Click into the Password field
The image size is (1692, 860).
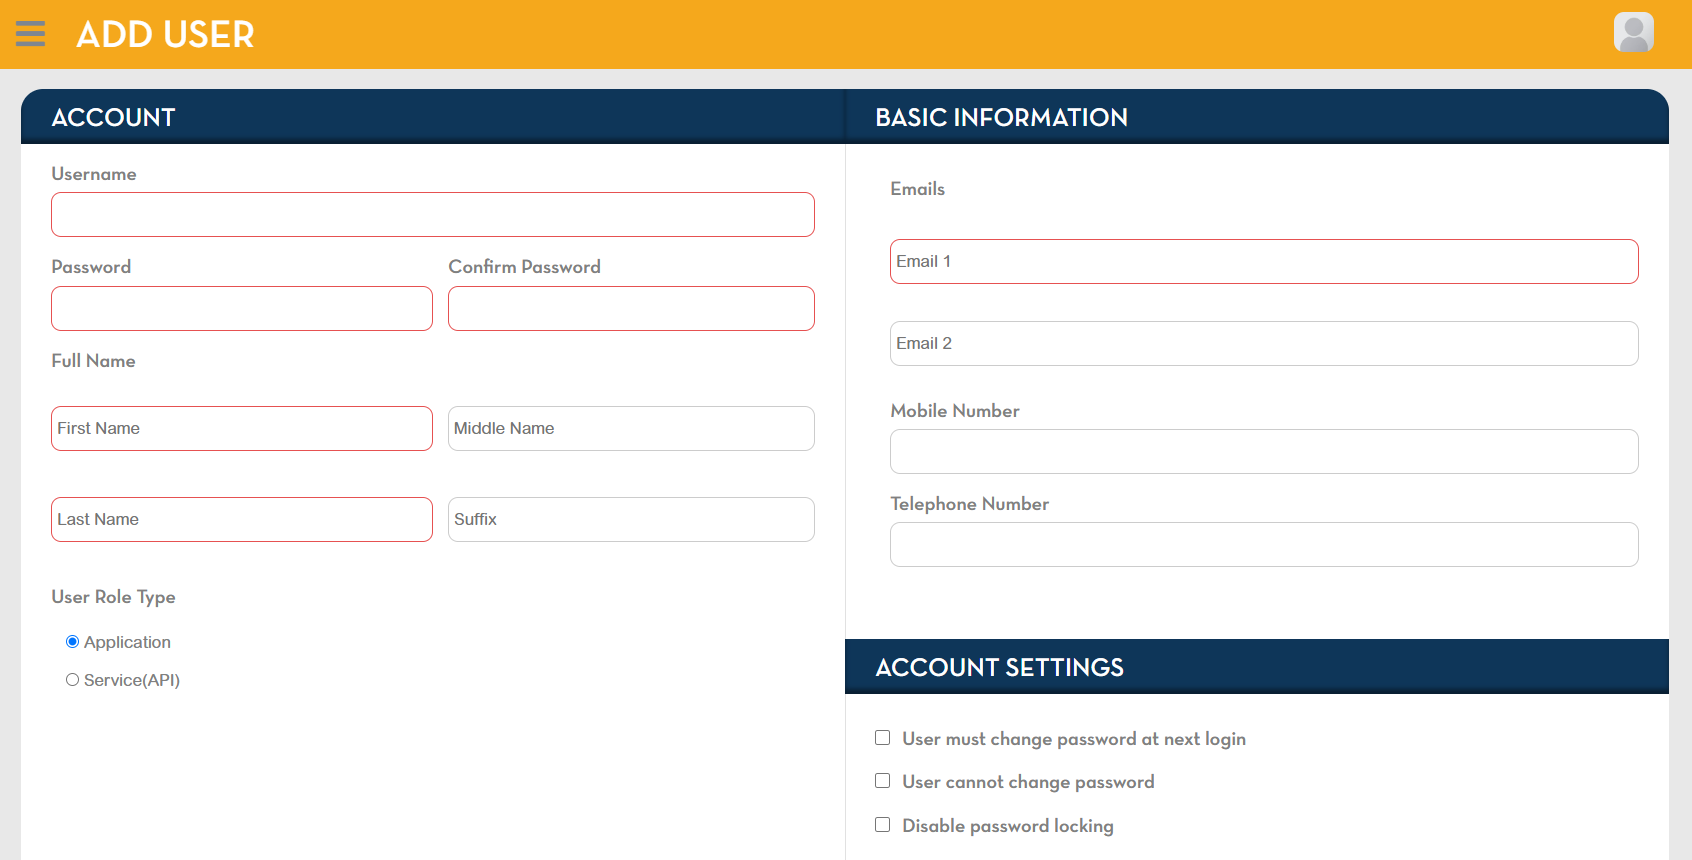[242, 309]
